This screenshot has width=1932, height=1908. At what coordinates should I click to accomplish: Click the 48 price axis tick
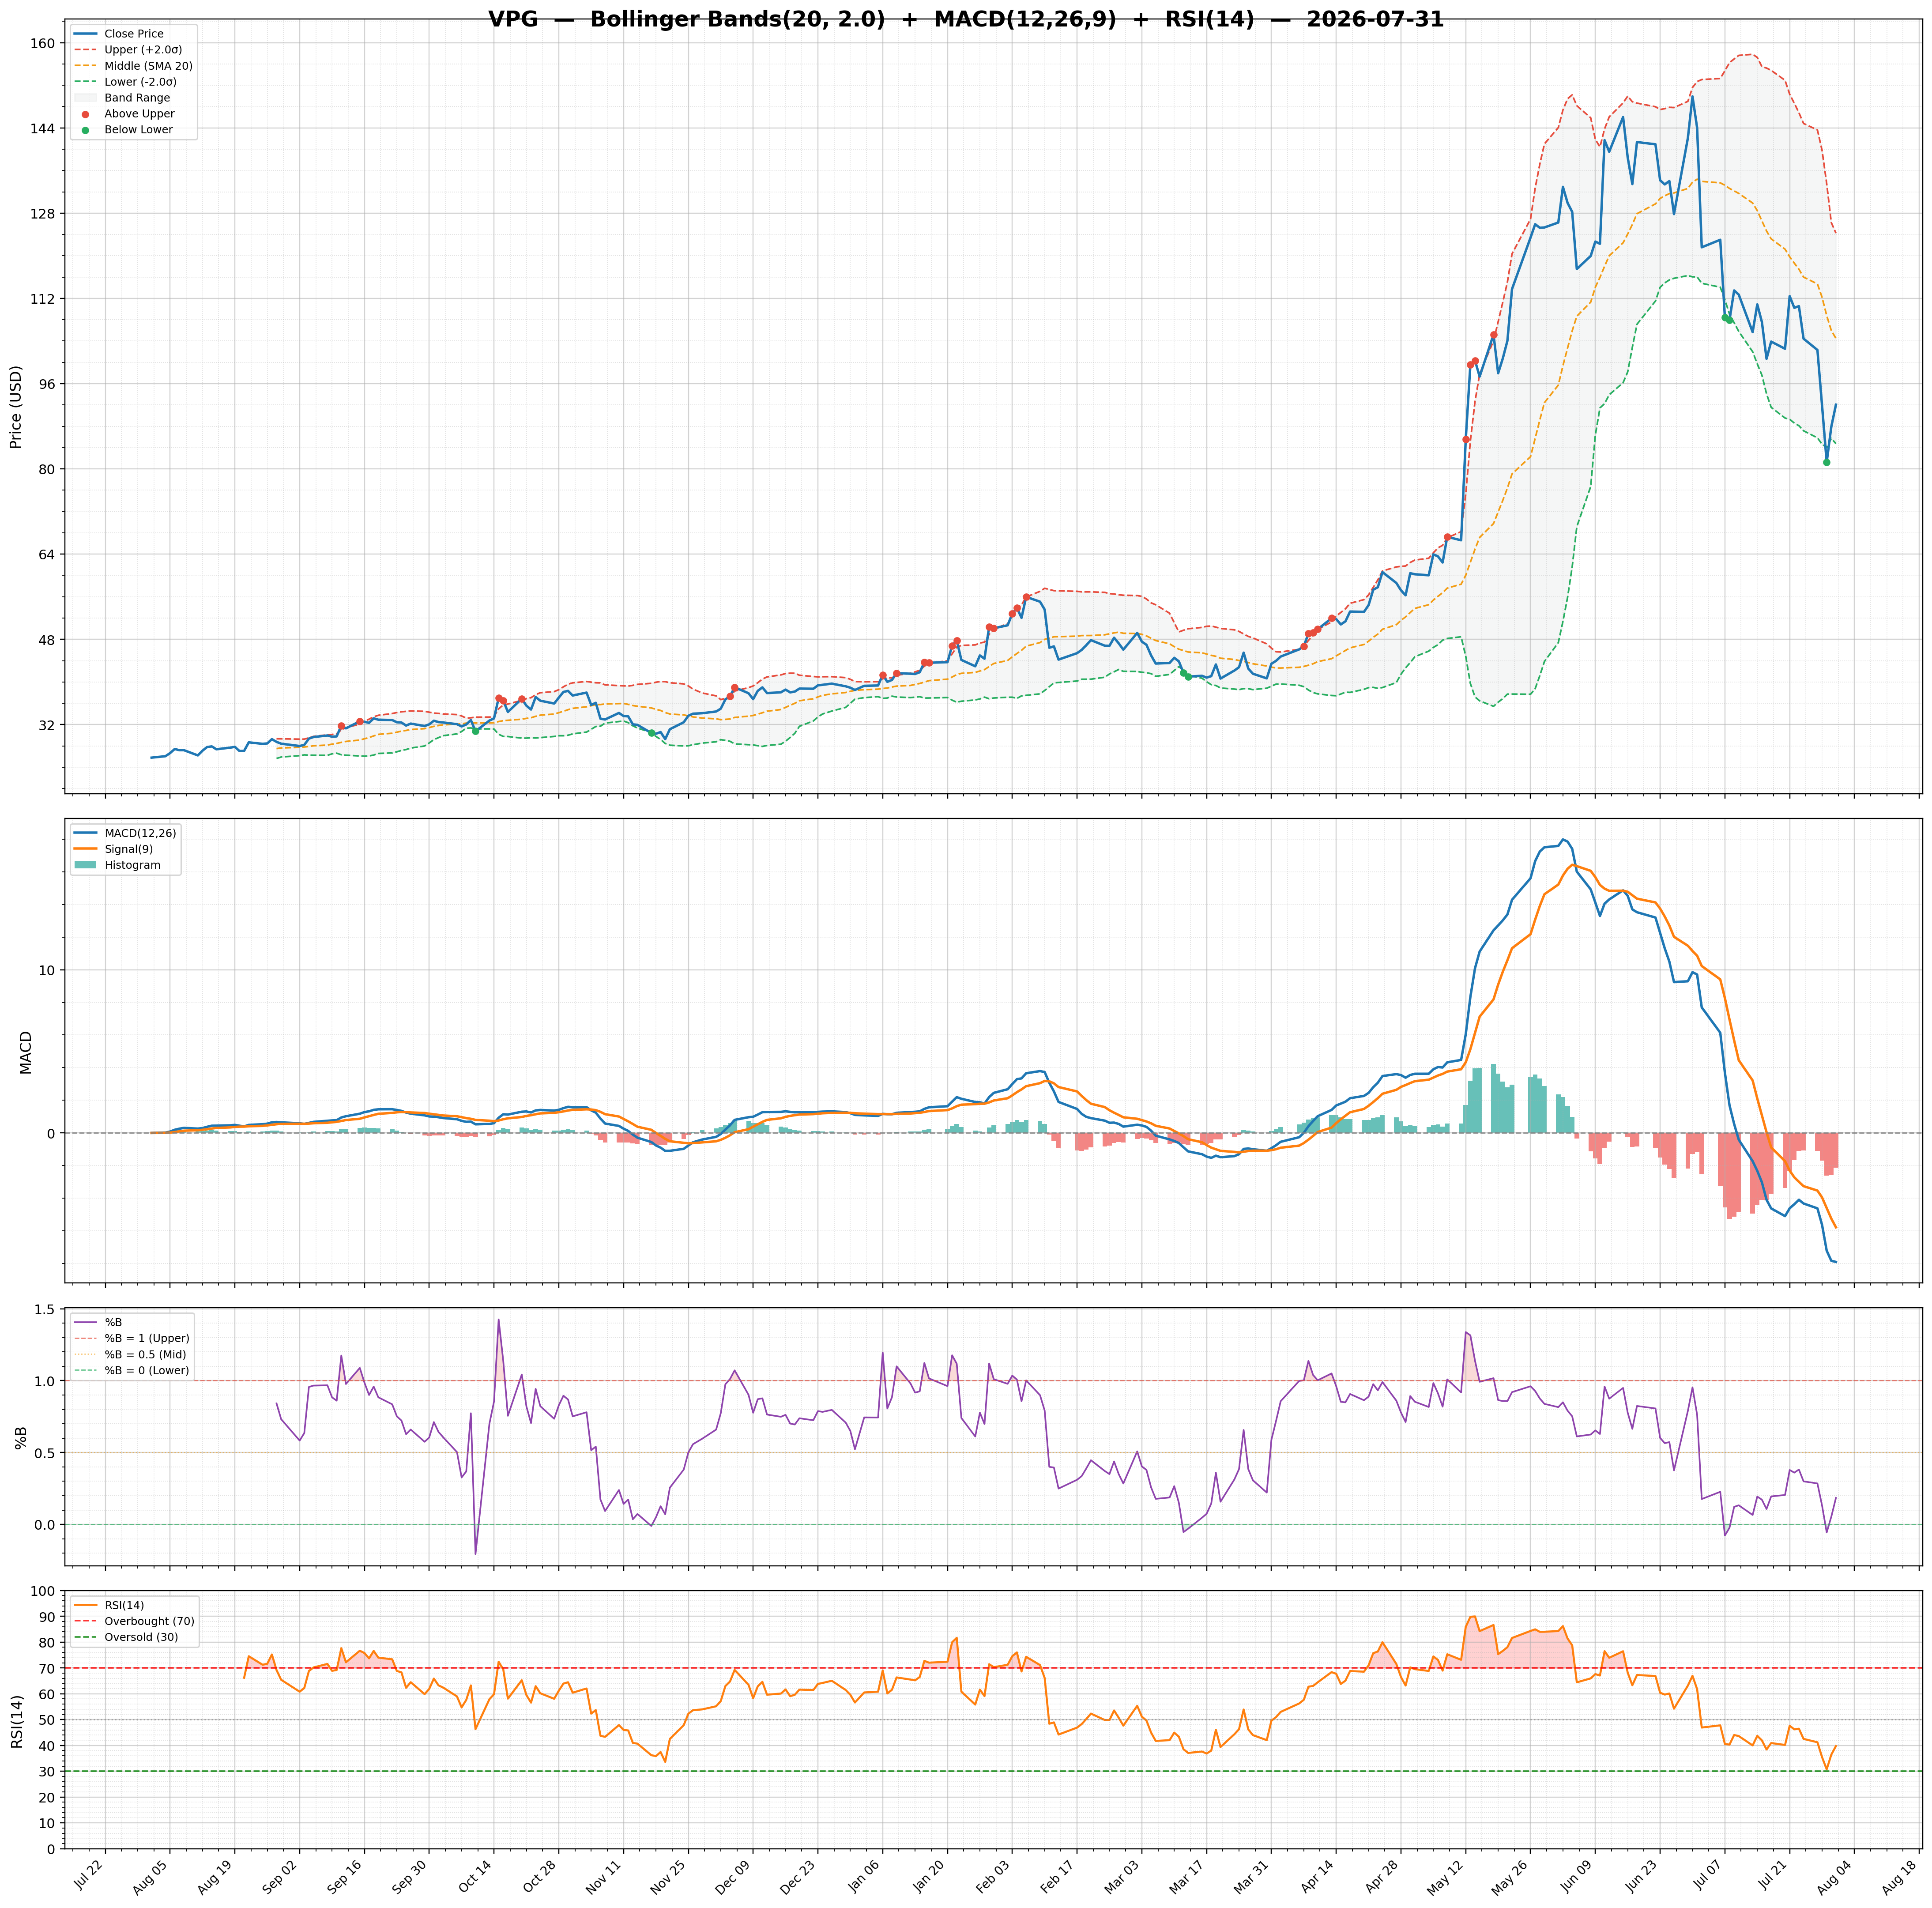[47, 640]
